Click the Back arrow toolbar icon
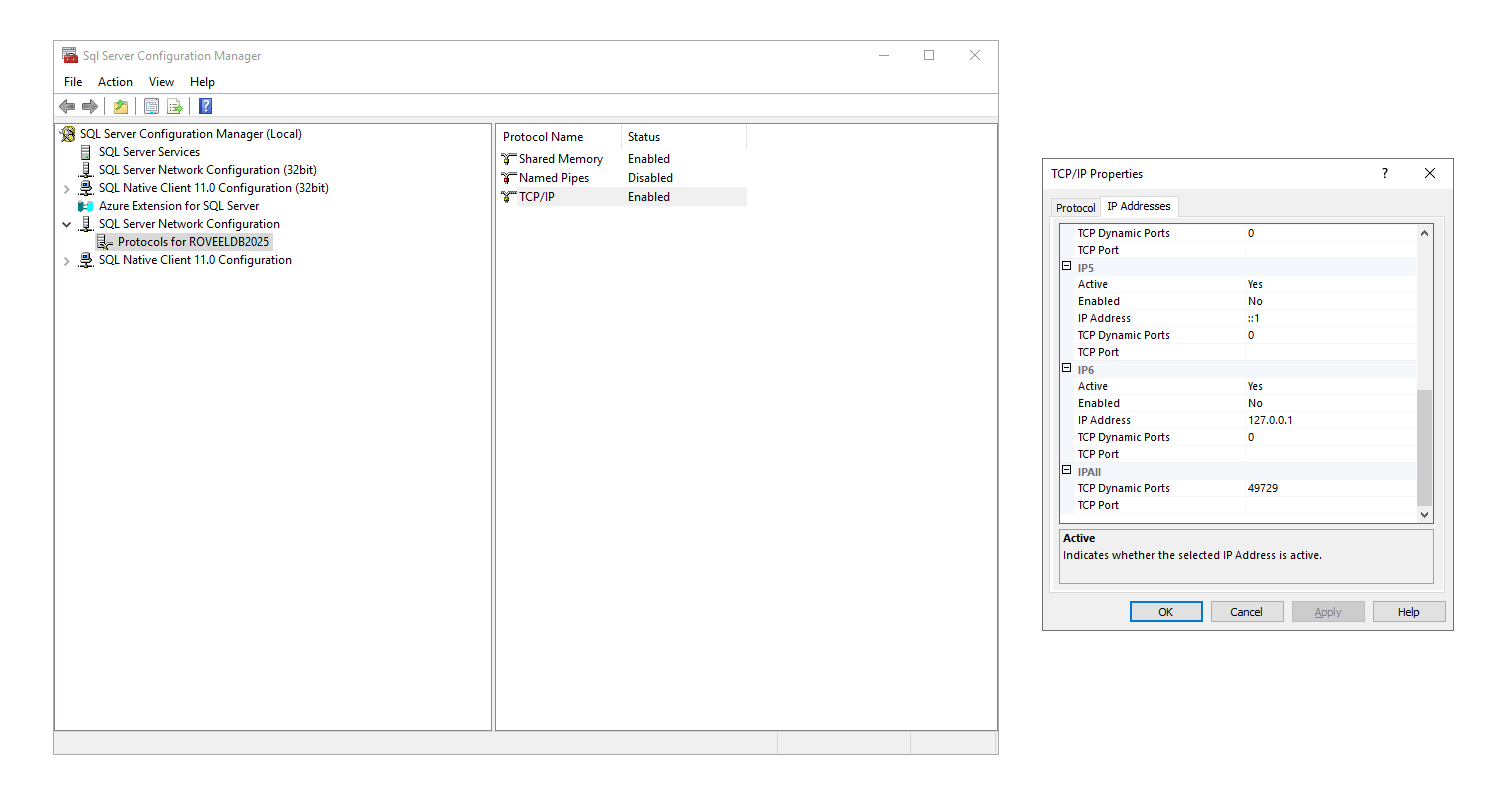The height and width of the screenshot is (795, 1503). click(x=67, y=107)
